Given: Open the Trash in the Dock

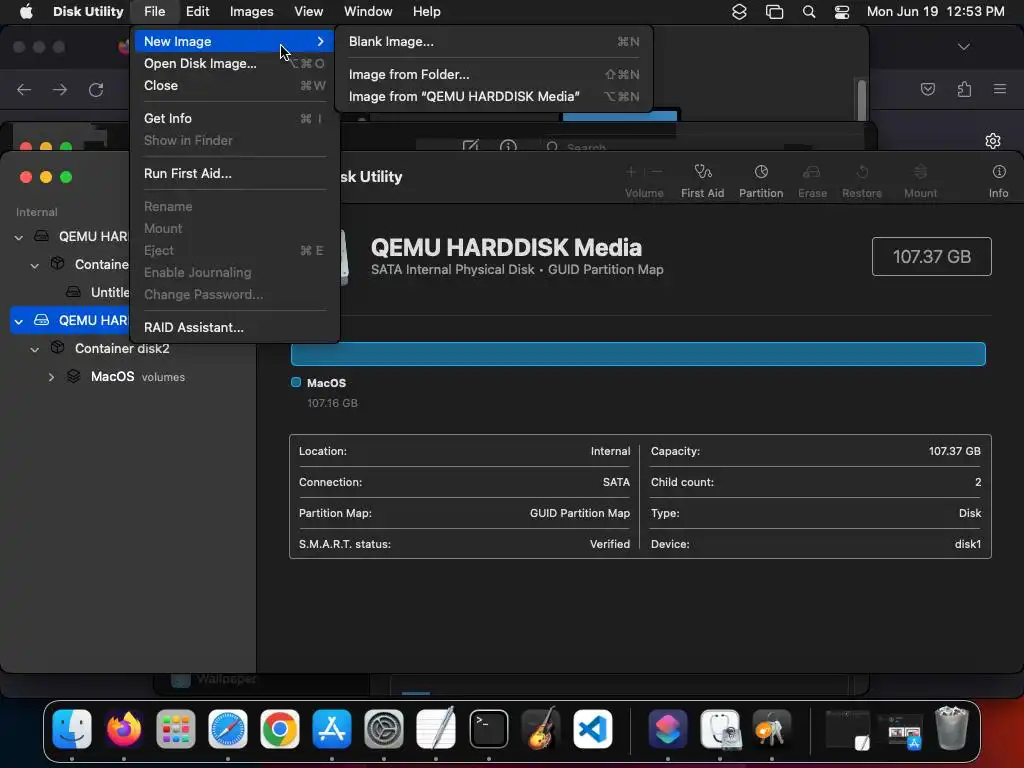Looking at the screenshot, I should coord(952,728).
